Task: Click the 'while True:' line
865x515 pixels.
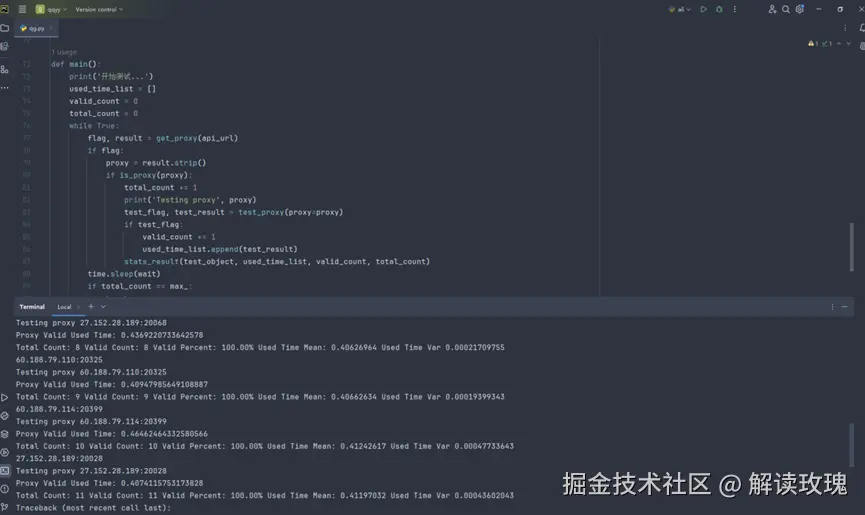Action: point(94,126)
